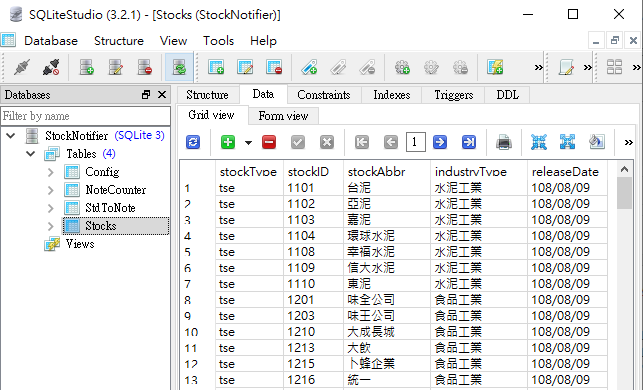Open the Help menu

pyautogui.click(x=263, y=41)
